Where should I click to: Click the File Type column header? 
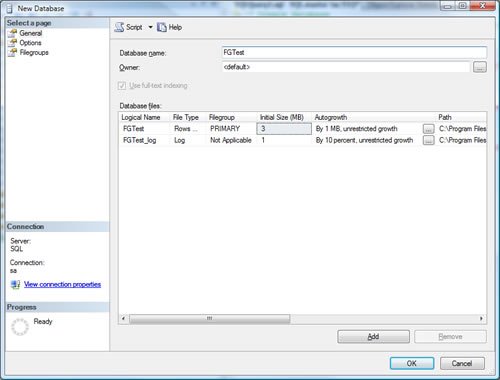pyautogui.click(x=186, y=117)
